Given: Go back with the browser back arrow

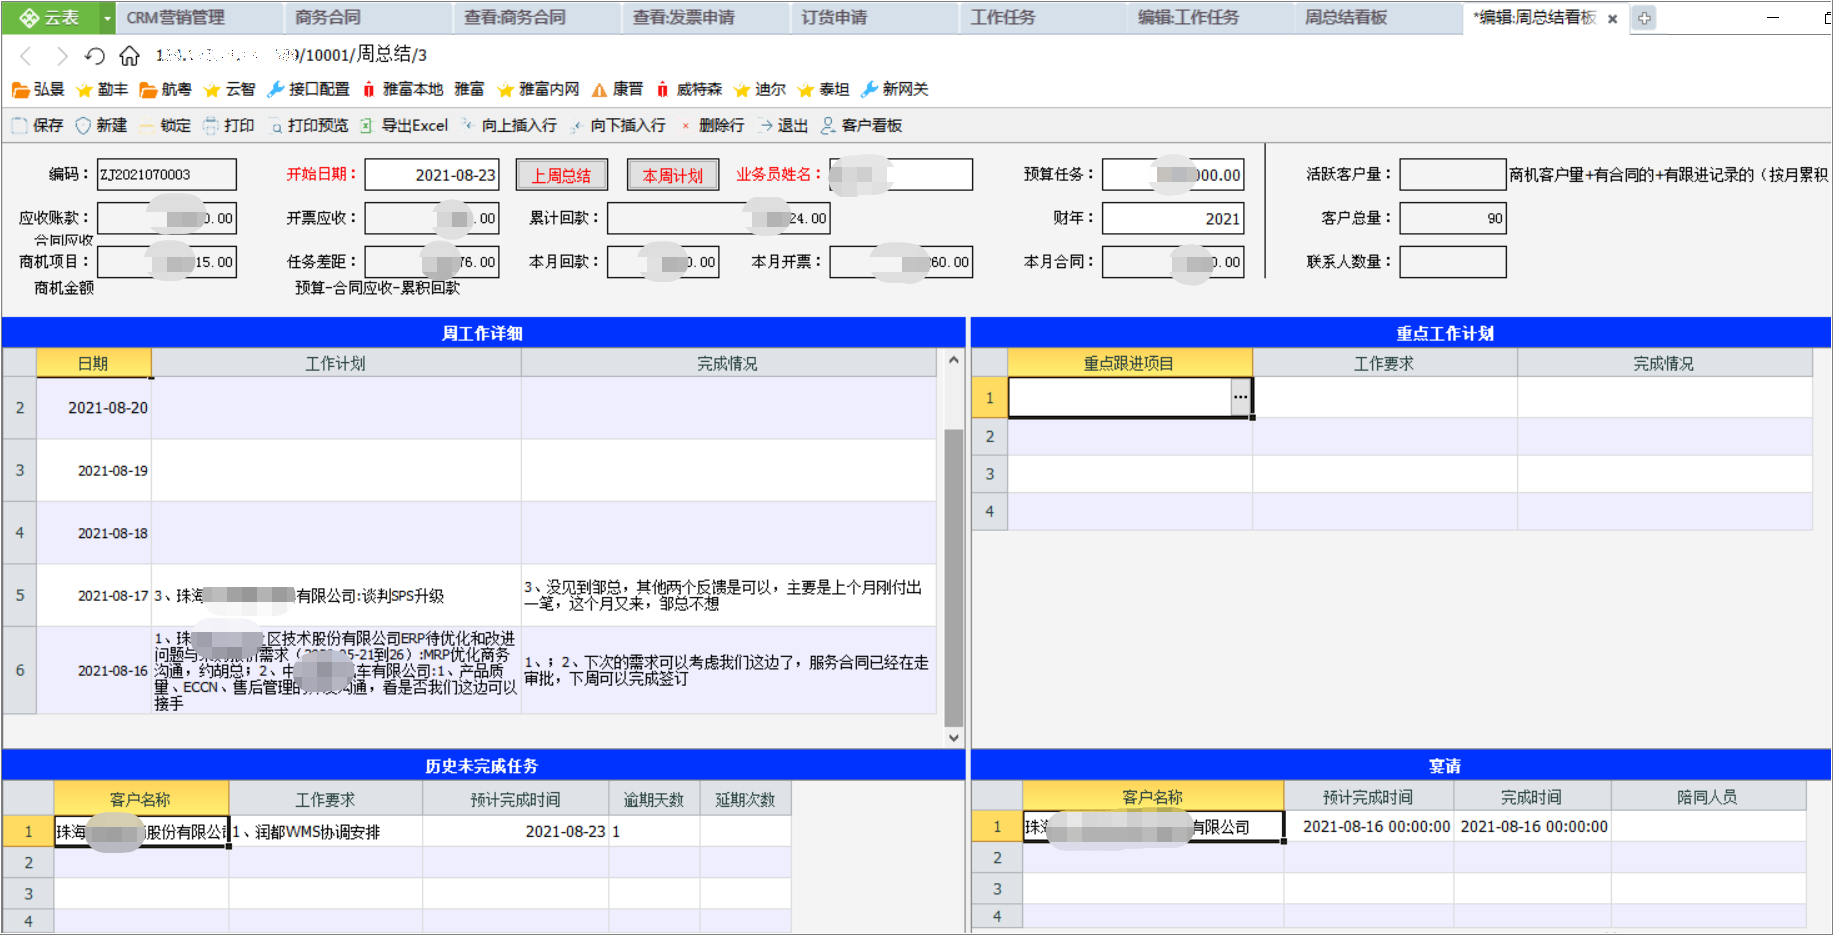Looking at the screenshot, I should 27,55.
